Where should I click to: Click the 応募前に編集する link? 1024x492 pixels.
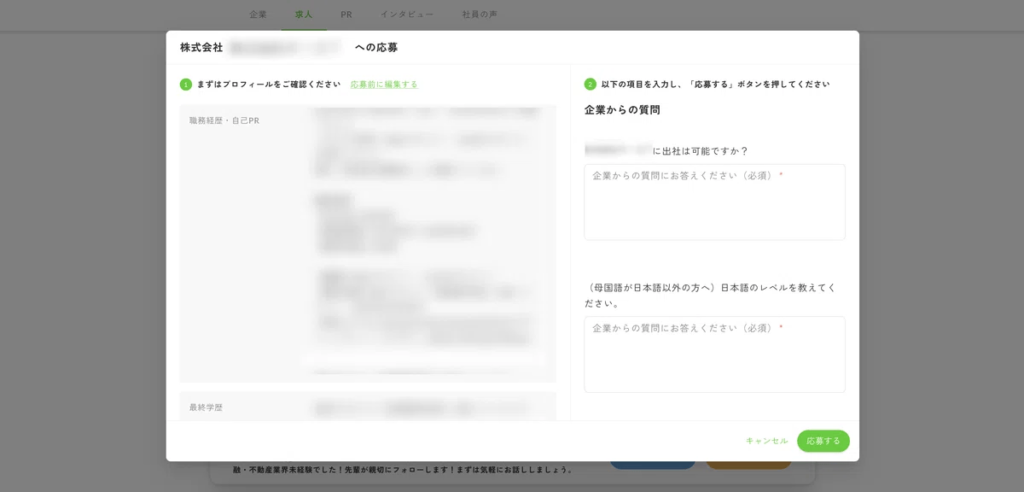pos(384,84)
